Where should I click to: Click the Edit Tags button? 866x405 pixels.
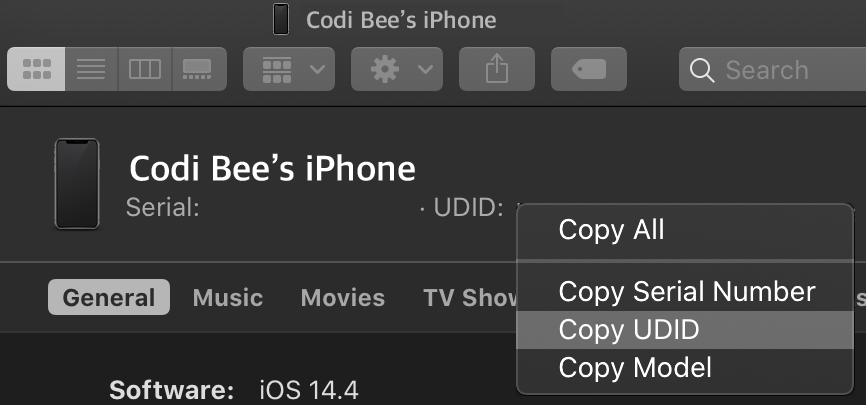click(588, 70)
